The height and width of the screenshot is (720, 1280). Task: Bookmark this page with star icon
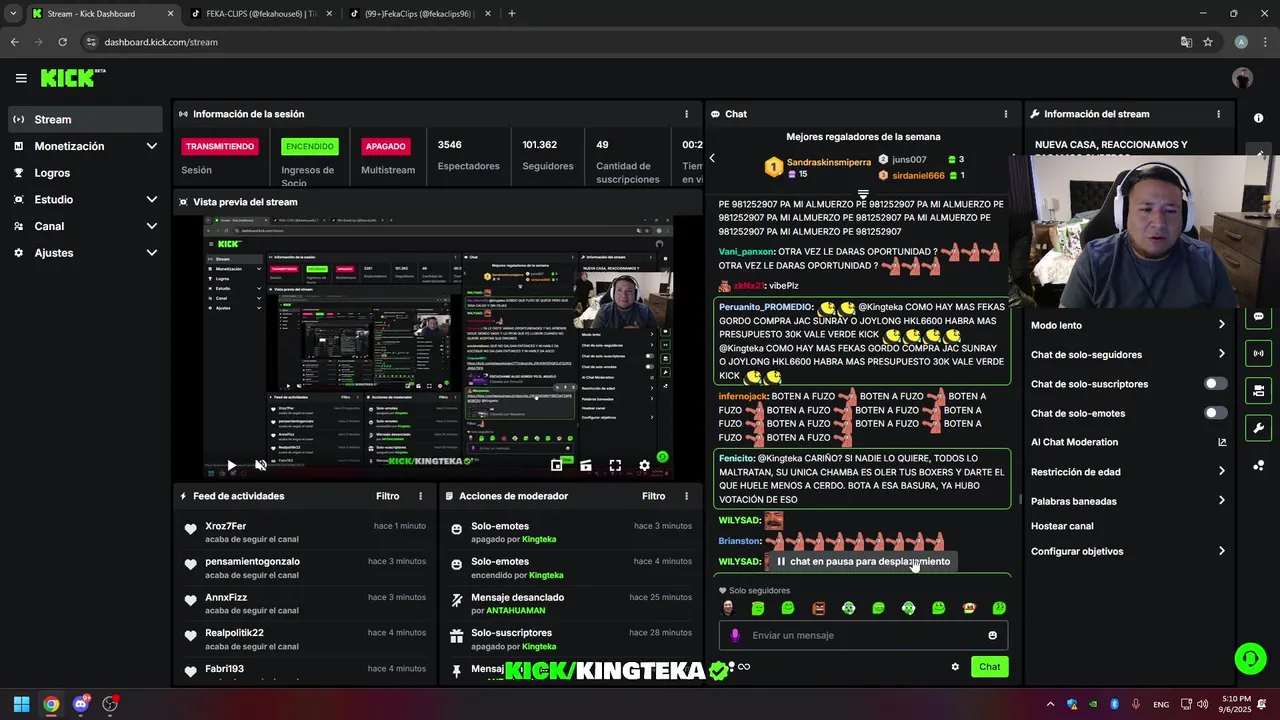click(1208, 42)
